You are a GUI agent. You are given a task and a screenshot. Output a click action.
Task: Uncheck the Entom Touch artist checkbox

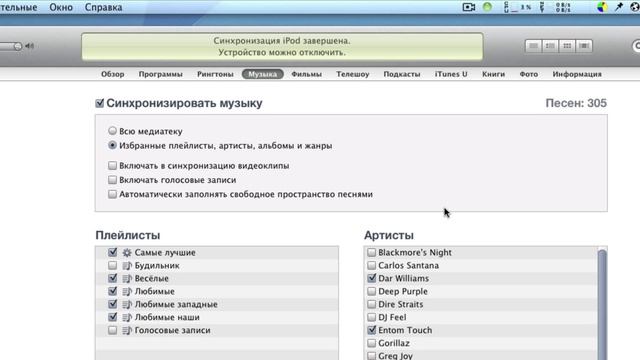click(x=371, y=330)
